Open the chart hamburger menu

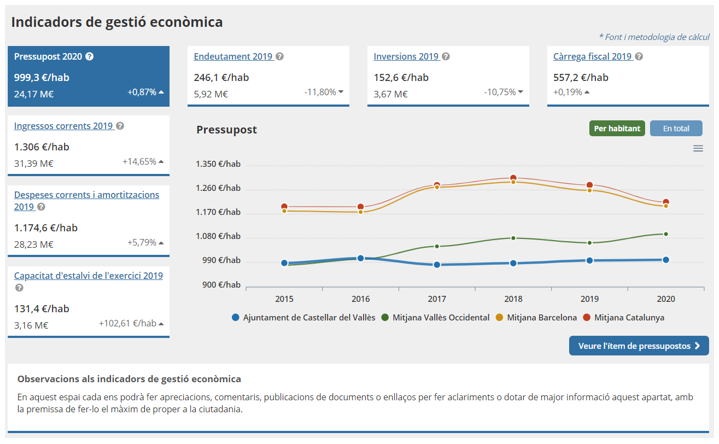(698, 149)
